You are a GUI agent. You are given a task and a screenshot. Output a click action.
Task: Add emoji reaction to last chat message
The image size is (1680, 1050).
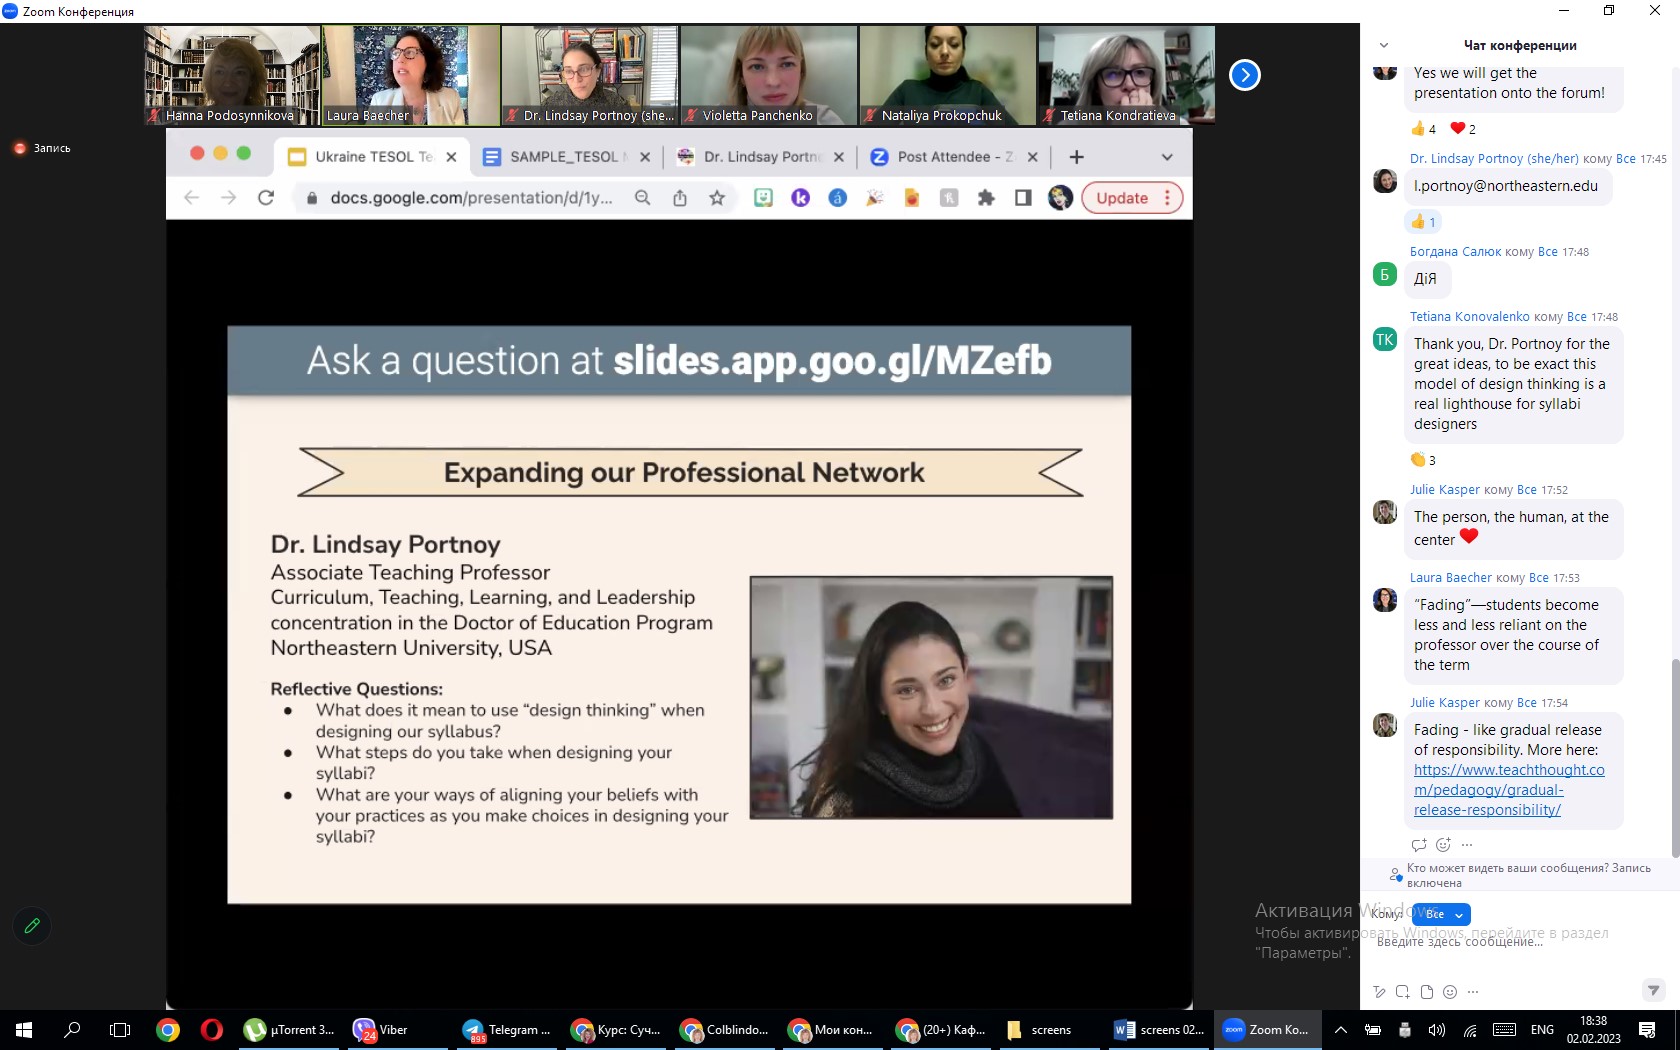pyautogui.click(x=1443, y=845)
